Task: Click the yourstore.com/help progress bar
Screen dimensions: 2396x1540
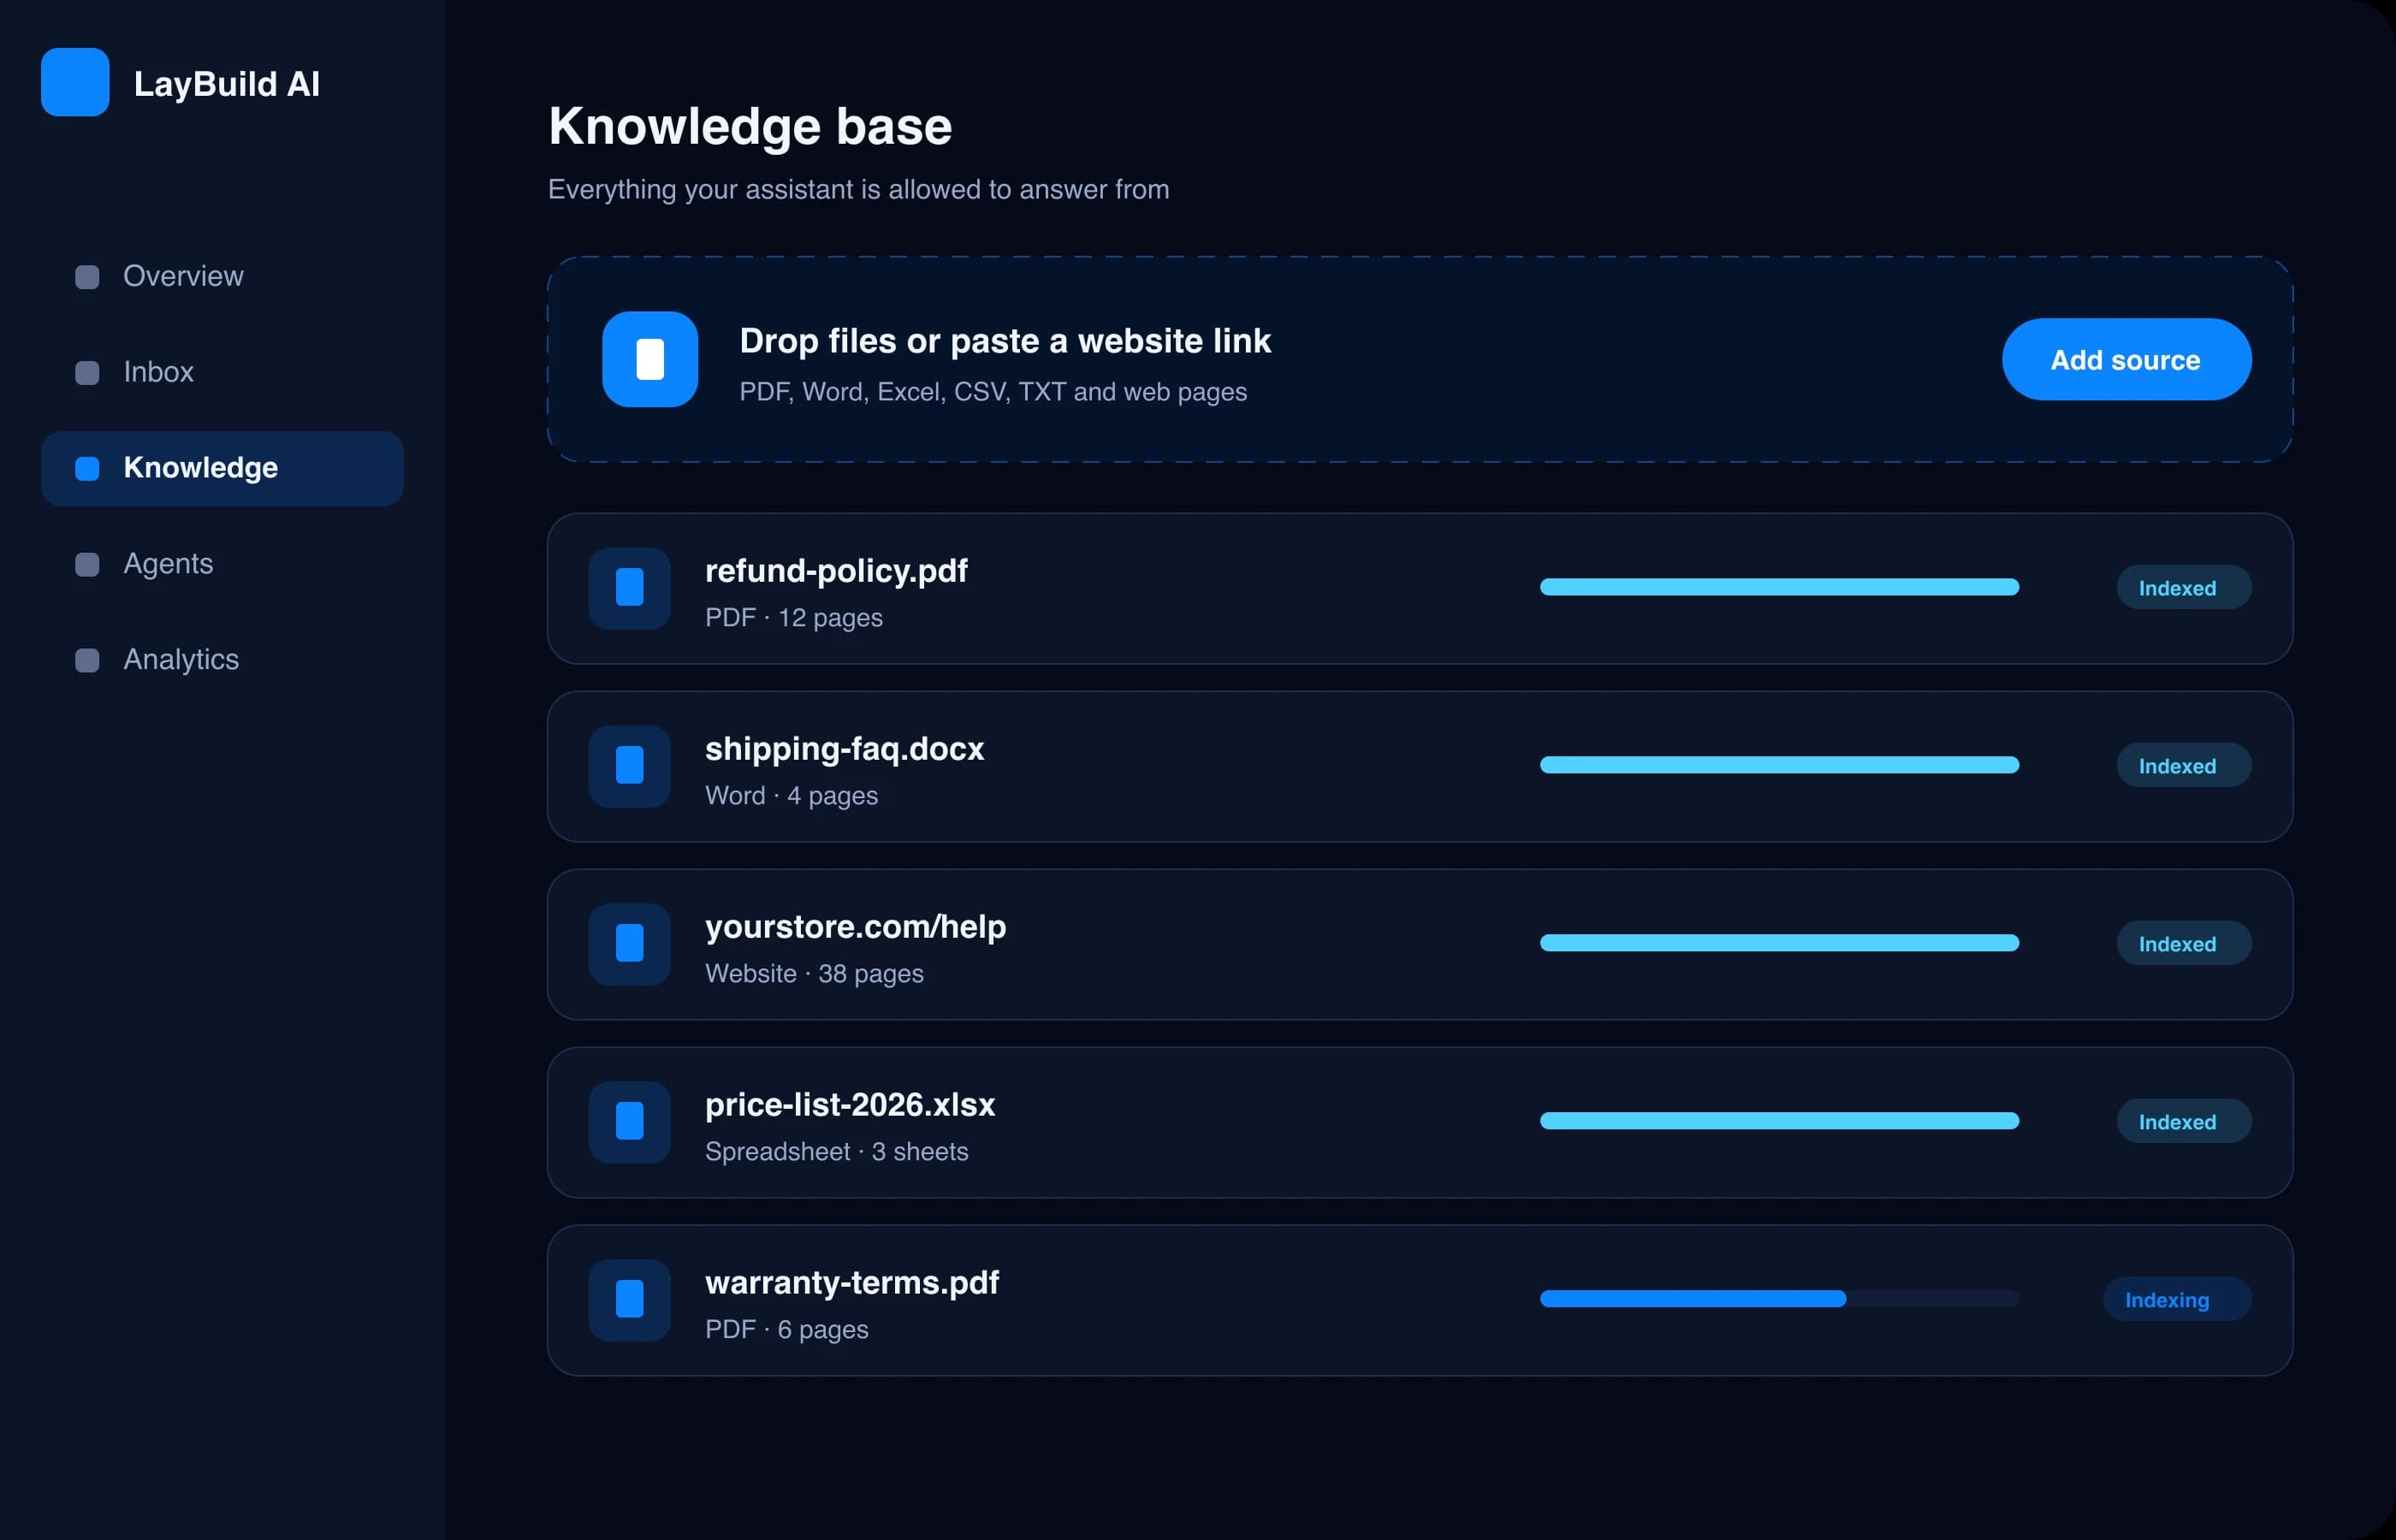Action: pyautogui.click(x=1779, y=943)
